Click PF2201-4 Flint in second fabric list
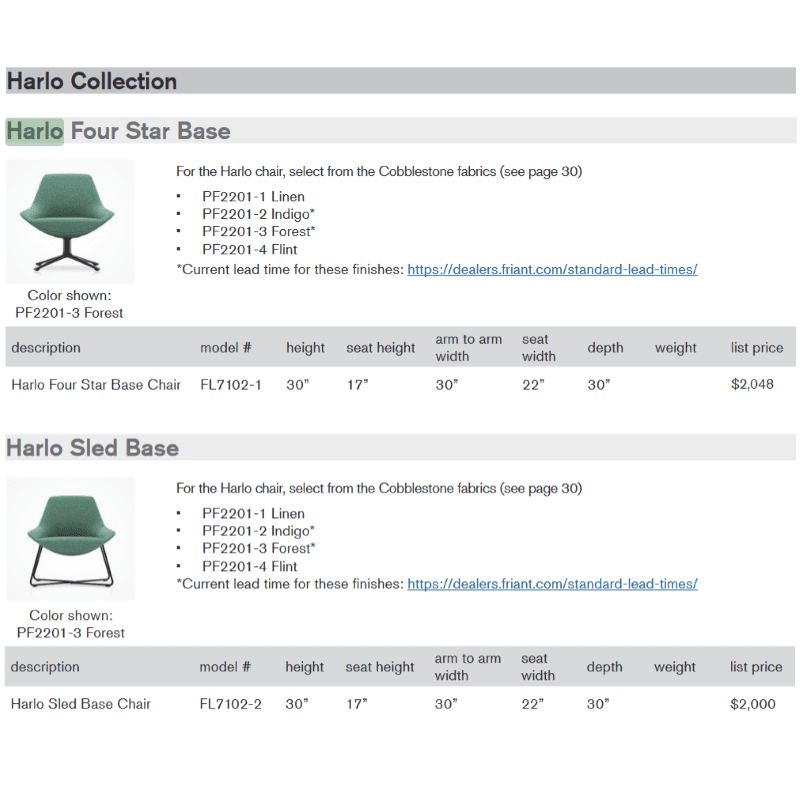 pos(249,566)
